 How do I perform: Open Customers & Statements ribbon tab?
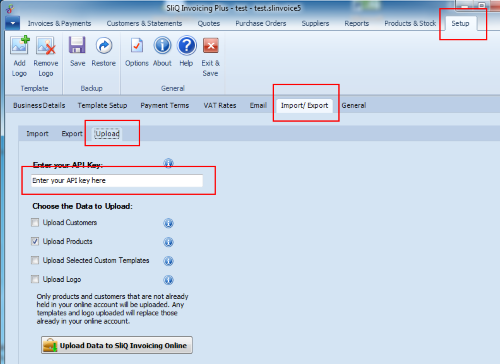point(144,23)
